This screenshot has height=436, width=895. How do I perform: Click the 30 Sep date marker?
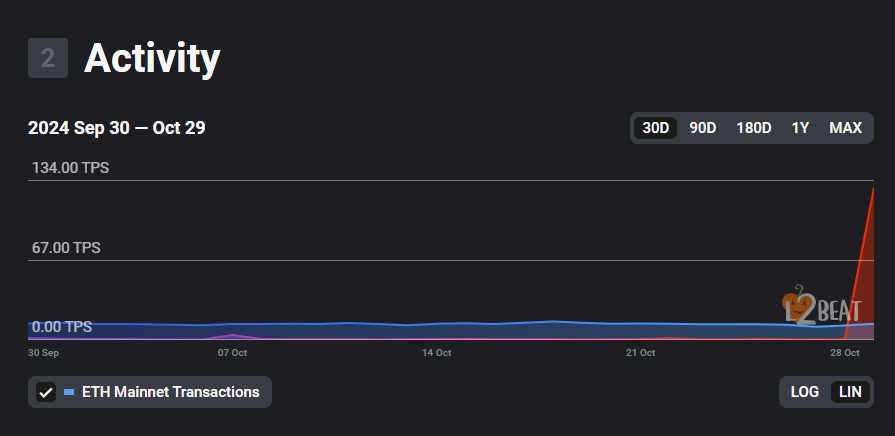coord(43,353)
